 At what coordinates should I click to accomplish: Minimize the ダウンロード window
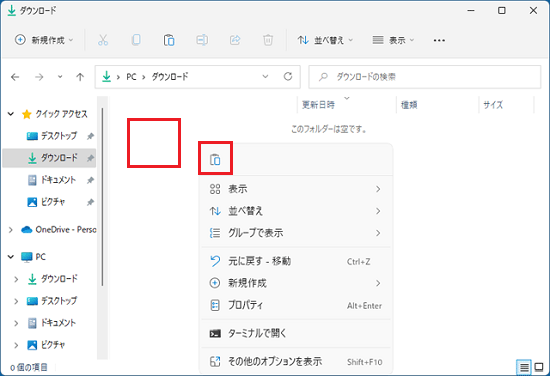coord(471,11)
